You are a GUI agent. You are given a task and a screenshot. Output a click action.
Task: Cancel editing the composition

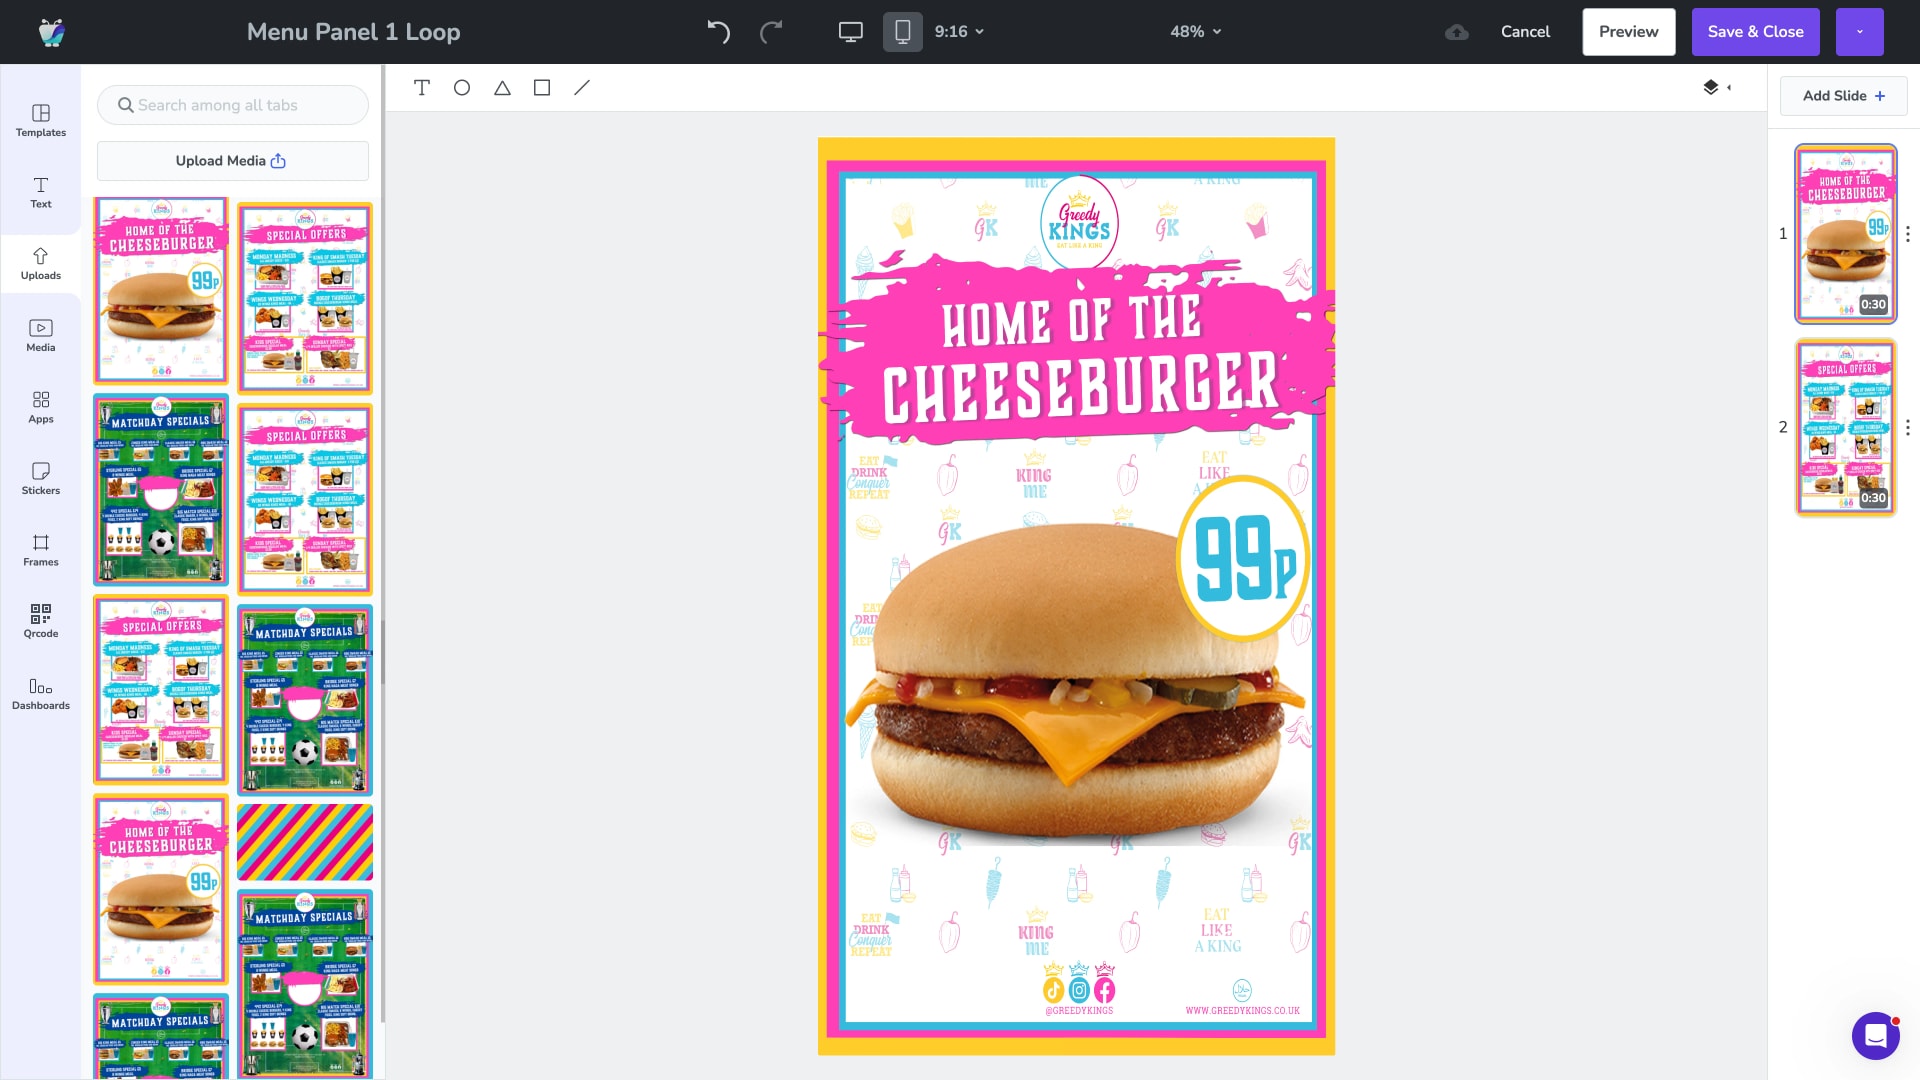1525,32
